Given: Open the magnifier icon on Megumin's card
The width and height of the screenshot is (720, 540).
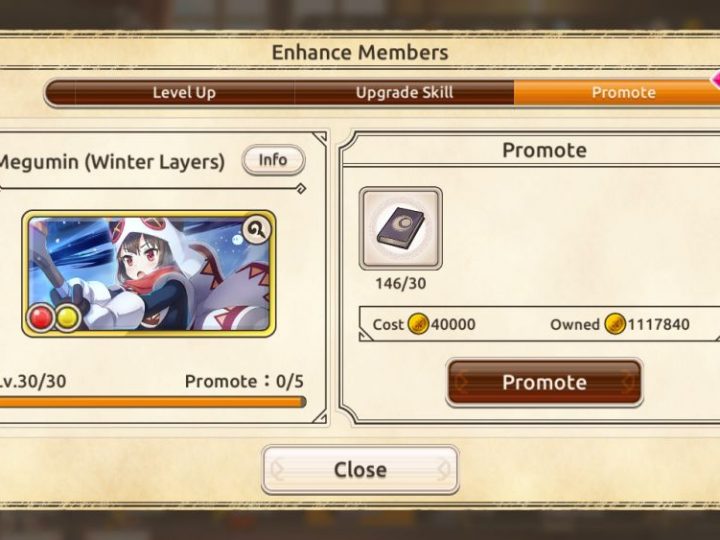Looking at the screenshot, I should (x=257, y=230).
